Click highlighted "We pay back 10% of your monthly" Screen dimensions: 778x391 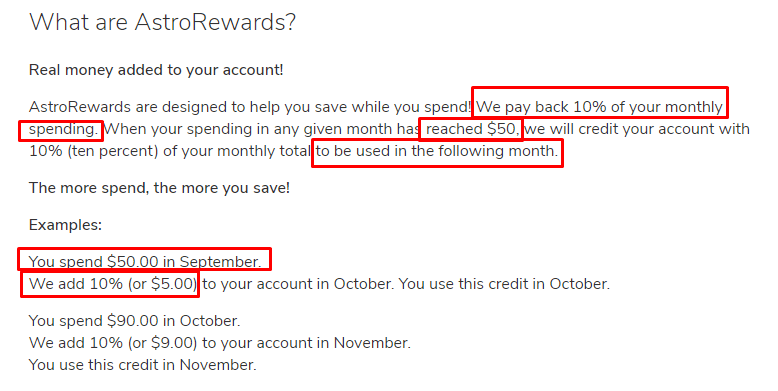tap(599, 107)
